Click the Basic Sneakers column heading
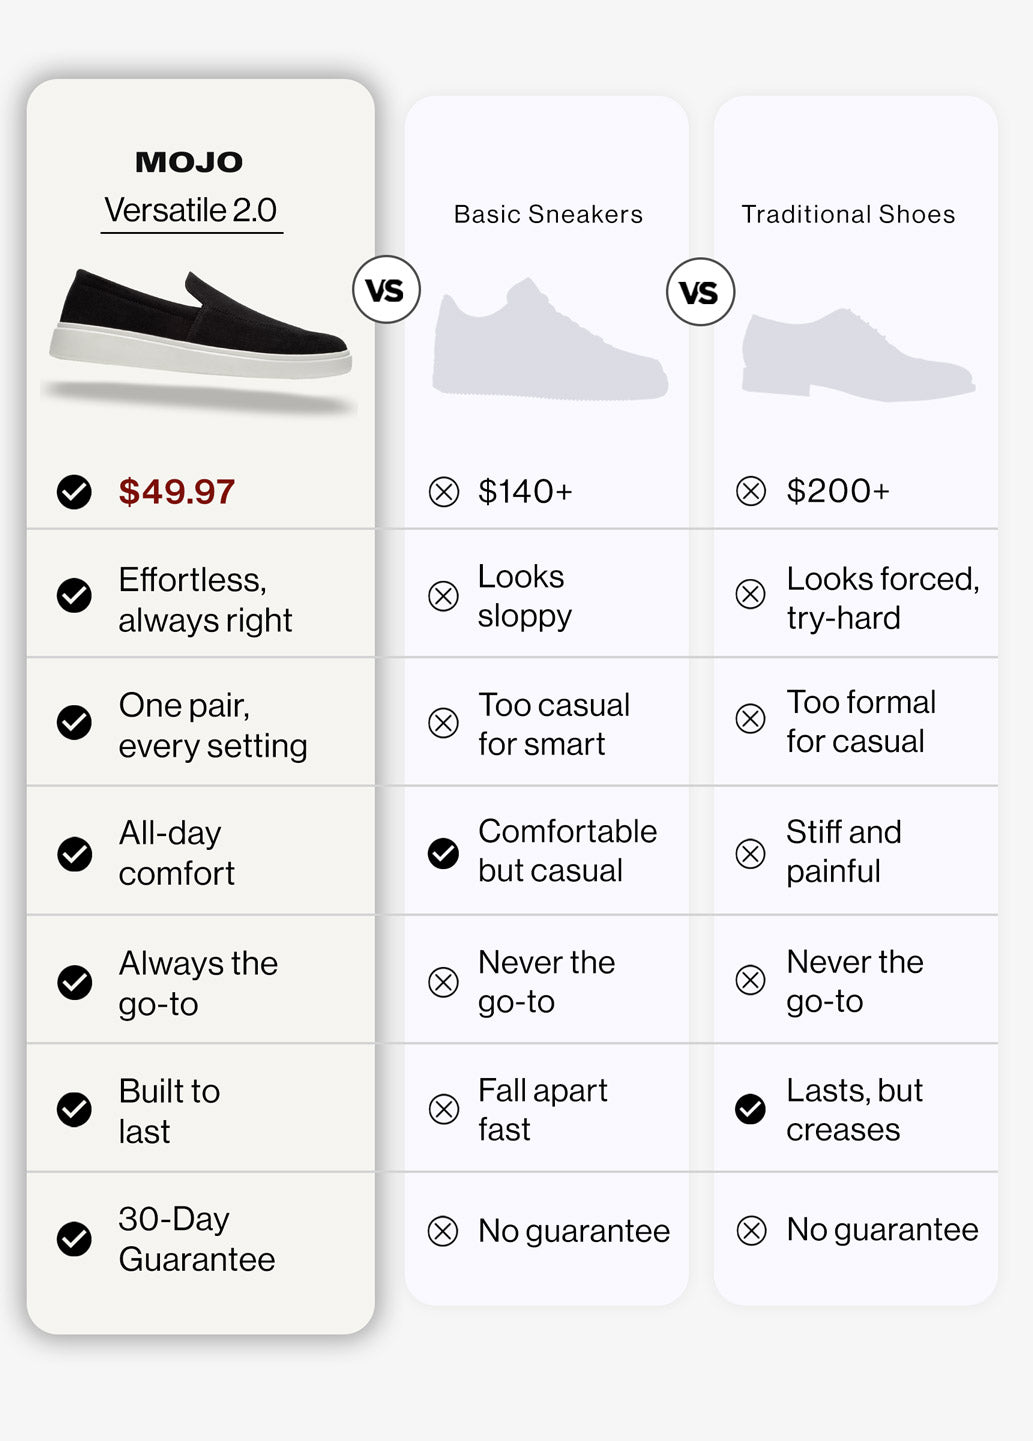 point(548,214)
